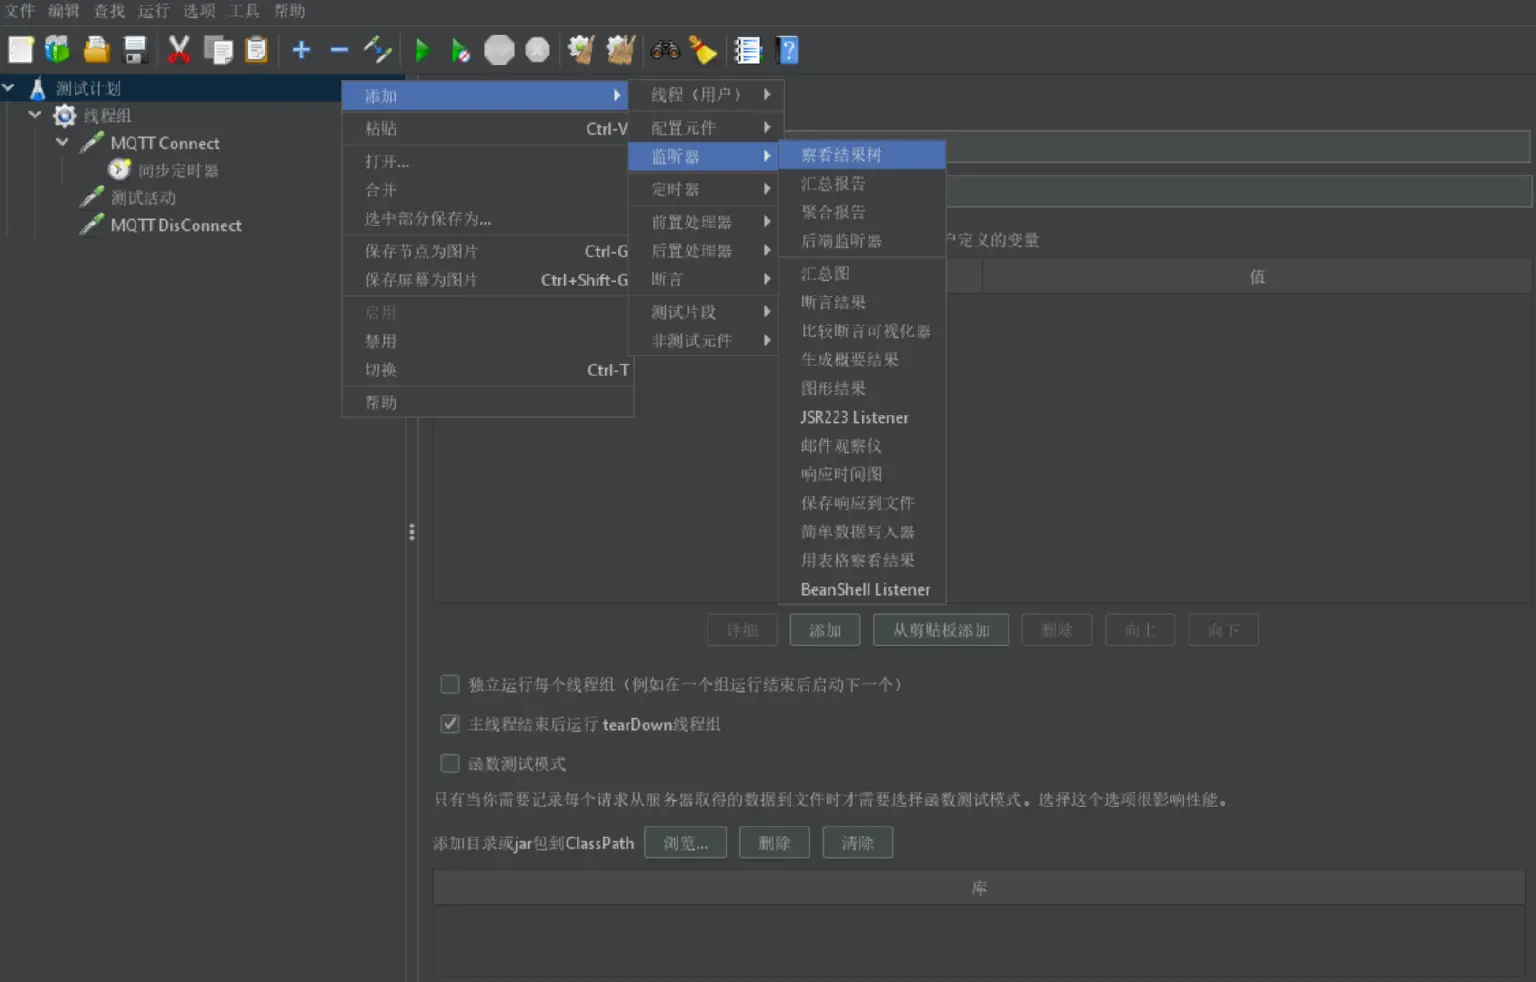Open the Search dialog via binoculars icon
Viewport: 1536px width, 982px height.
pyautogui.click(x=662, y=49)
